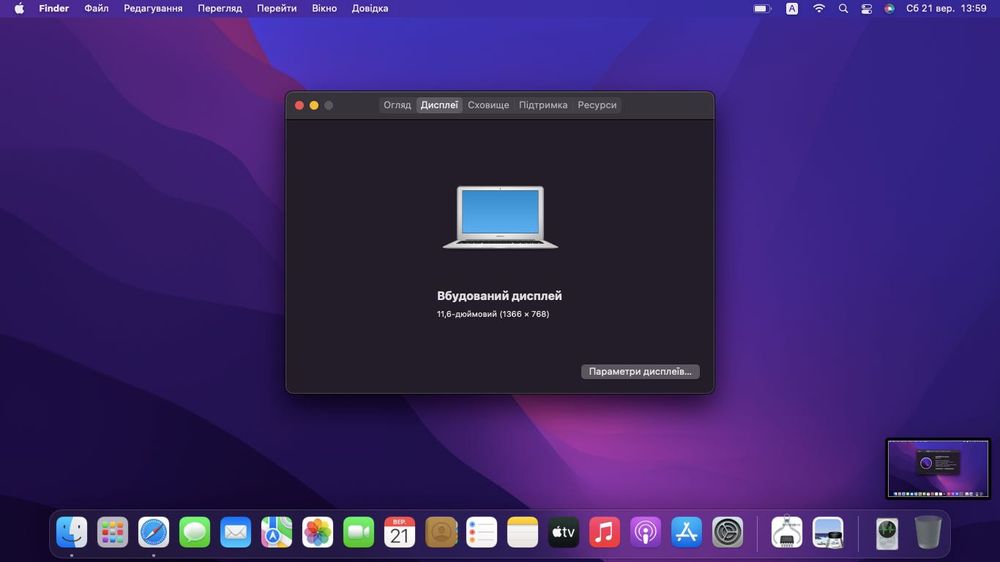1000x562 pixels.
Task: Open the Файл menu
Action: [x=96, y=8]
